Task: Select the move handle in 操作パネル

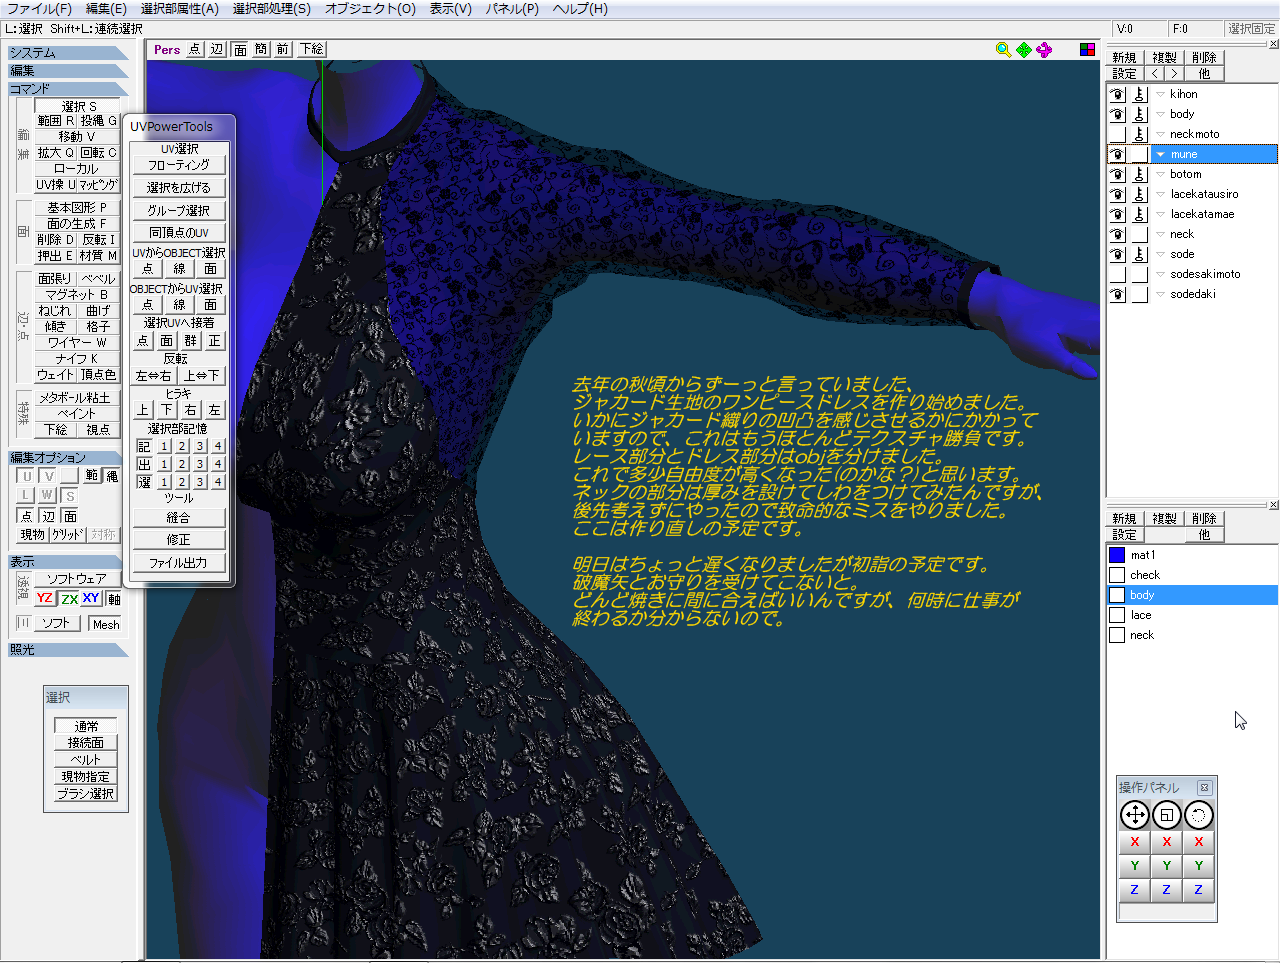Action: [x=1135, y=816]
